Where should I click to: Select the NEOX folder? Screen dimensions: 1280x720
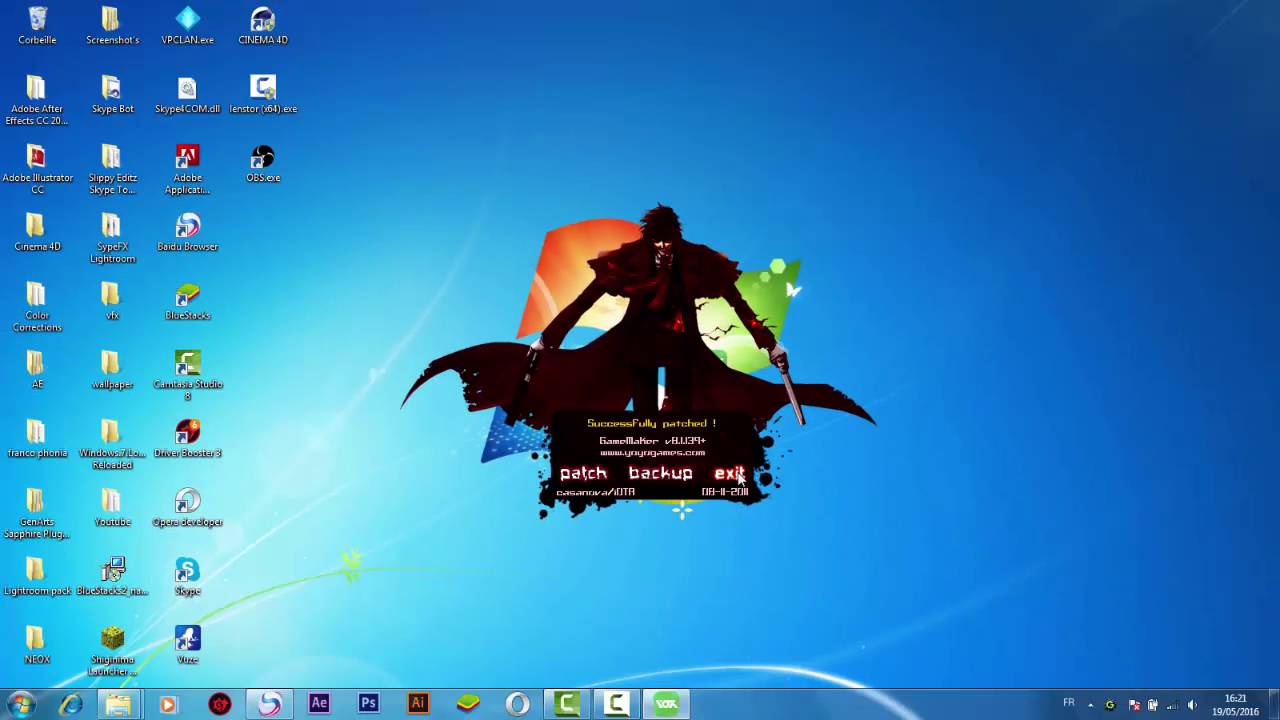[x=37, y=645]
